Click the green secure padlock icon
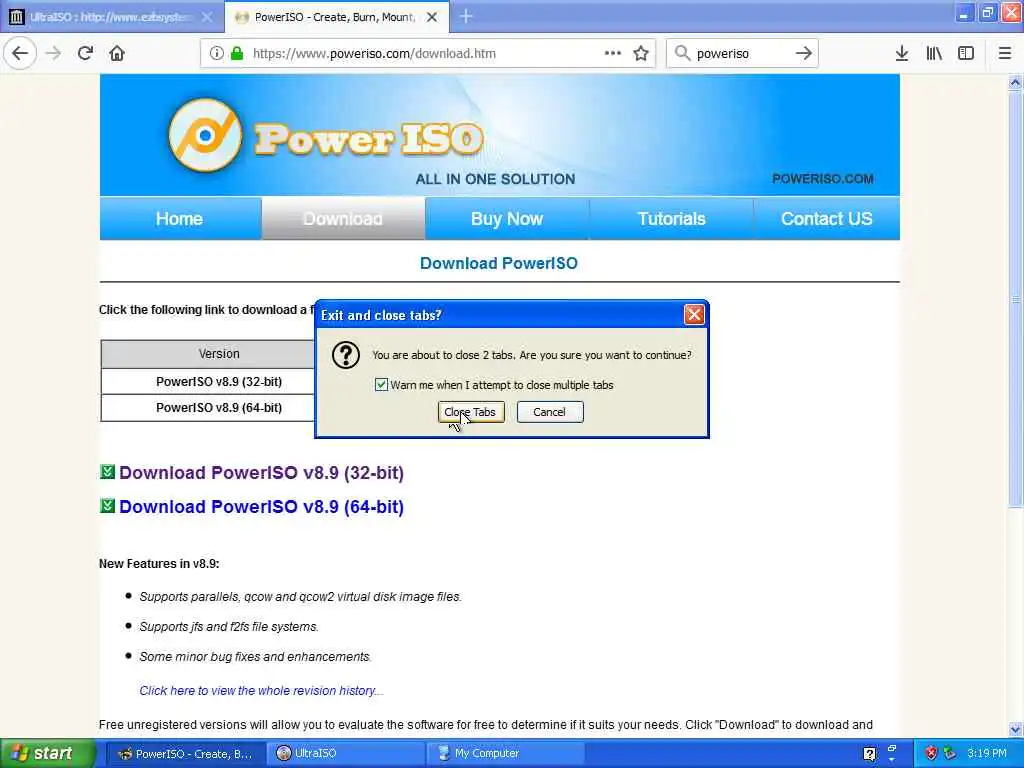Viewport: 1024px width, 768px height. coord(236,53)
